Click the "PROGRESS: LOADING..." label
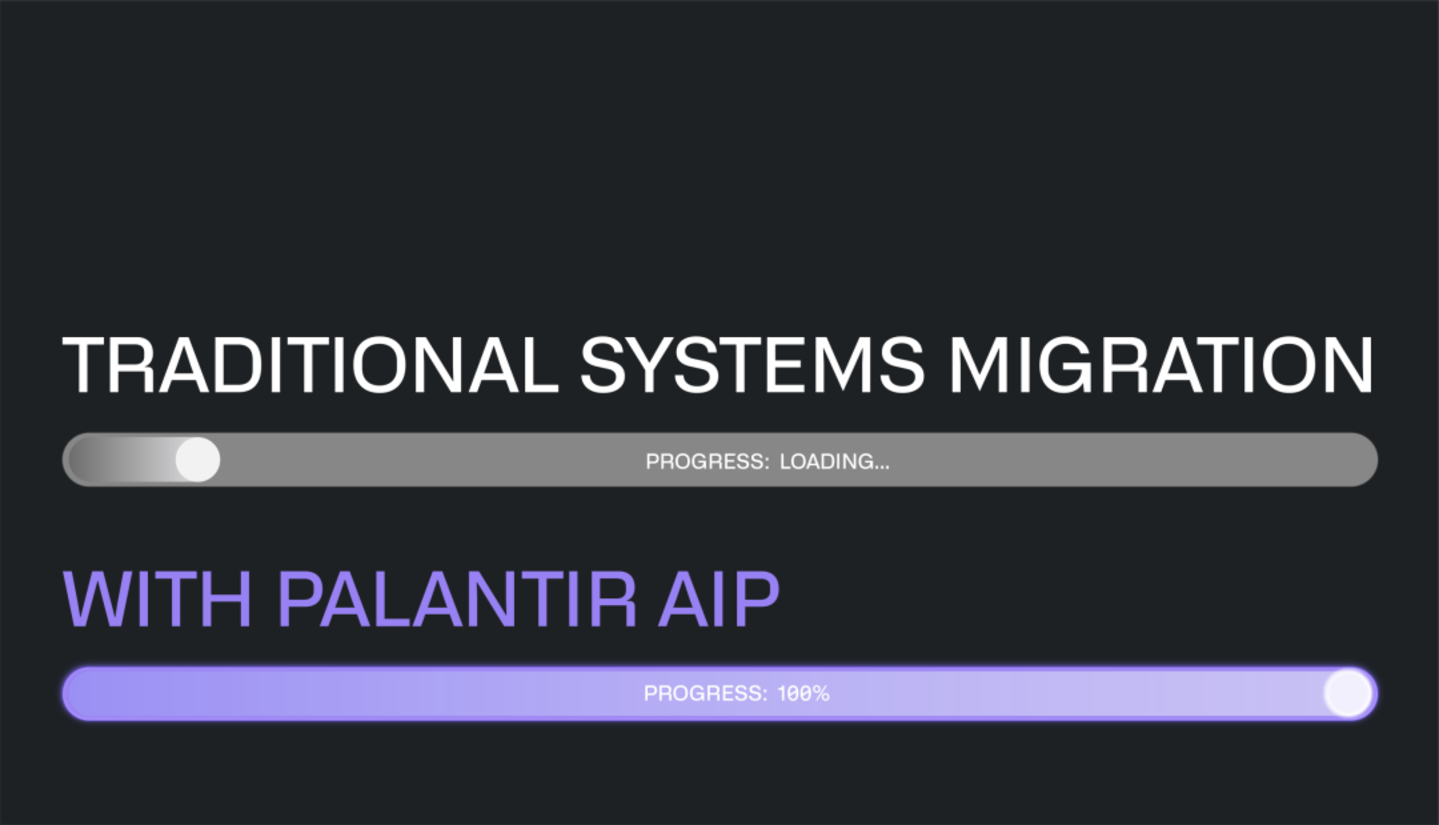This screenshot has height=825, width=1439. click(x=767, y=462)
